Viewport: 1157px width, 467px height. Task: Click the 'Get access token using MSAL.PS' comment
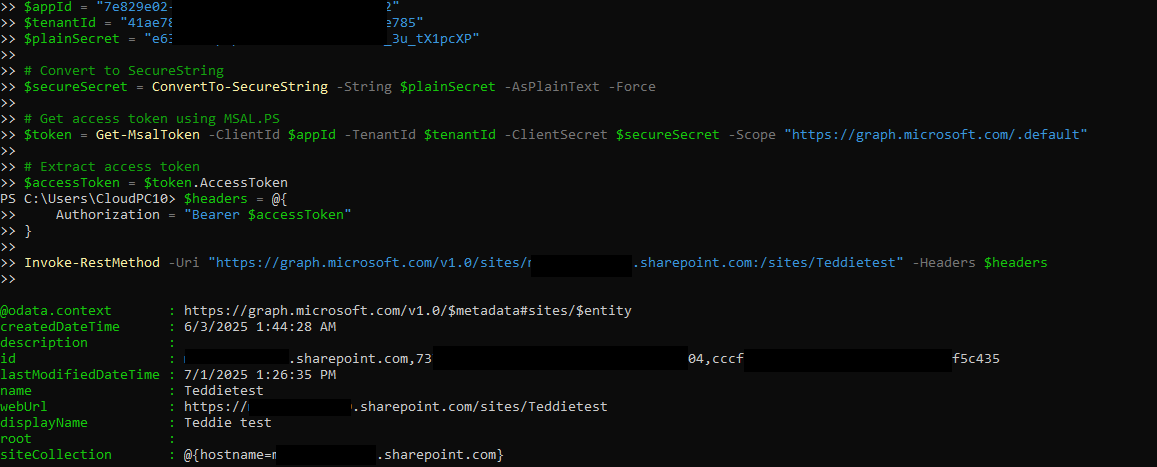(x=152, y=118)
